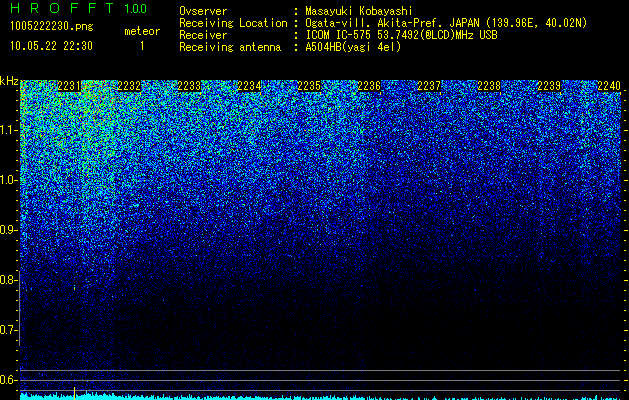The height and width of the screenshot is (400, 629).
Task: Select the observer name Masayuki Kobayashi
Action: click(x=359, y=11)
